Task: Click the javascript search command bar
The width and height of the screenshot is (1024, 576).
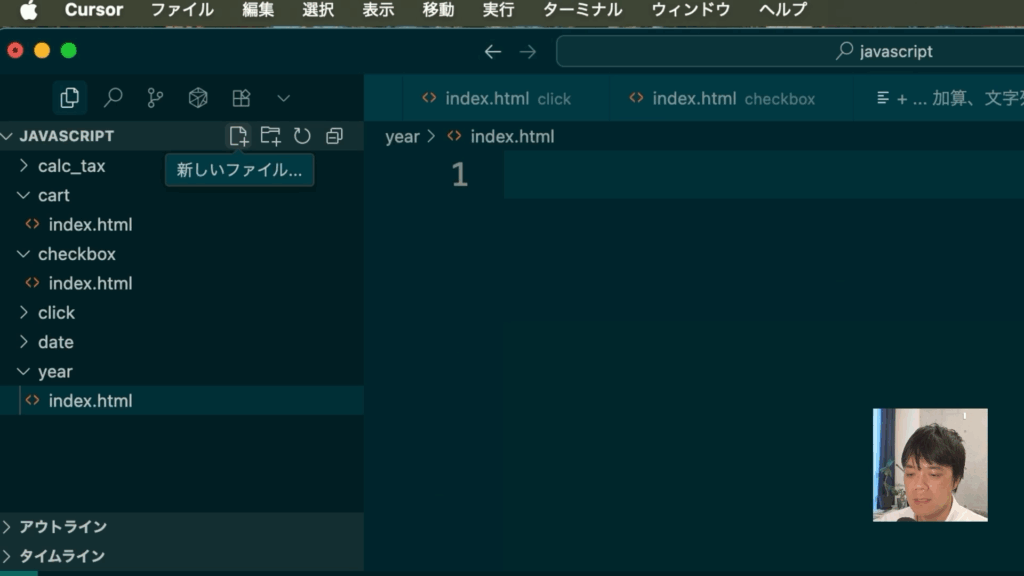Action: click(x=790, y=51)
